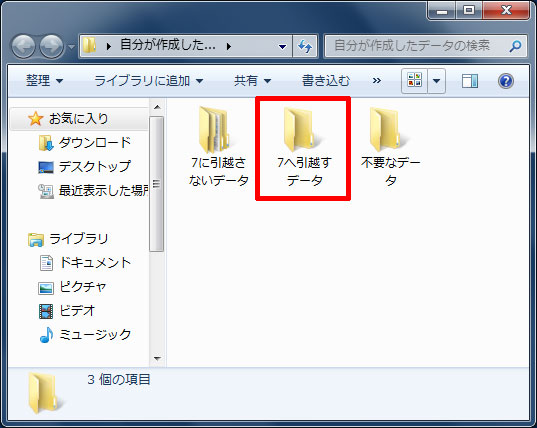The height and width of the screenshot is (428, 537).
Task: Toggle the preview pane
Action: coord(470,81)
